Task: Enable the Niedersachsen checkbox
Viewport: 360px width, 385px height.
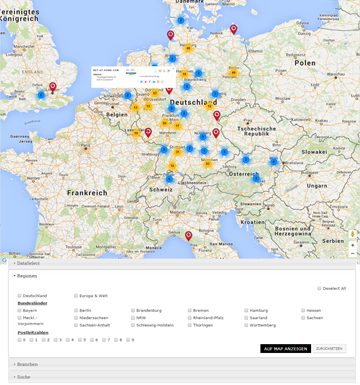Action: (76, 318)
